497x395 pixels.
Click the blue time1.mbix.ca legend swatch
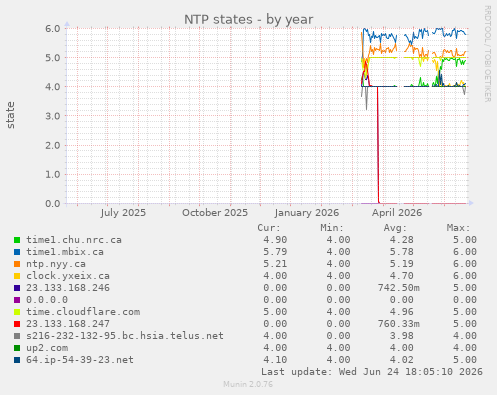pyautogui.click(x=17, y=252)
